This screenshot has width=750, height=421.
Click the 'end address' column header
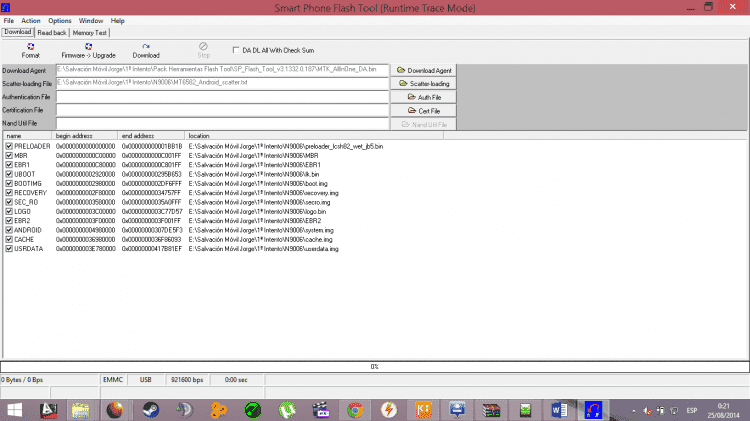pyautogui.click(x=151, y=136)
